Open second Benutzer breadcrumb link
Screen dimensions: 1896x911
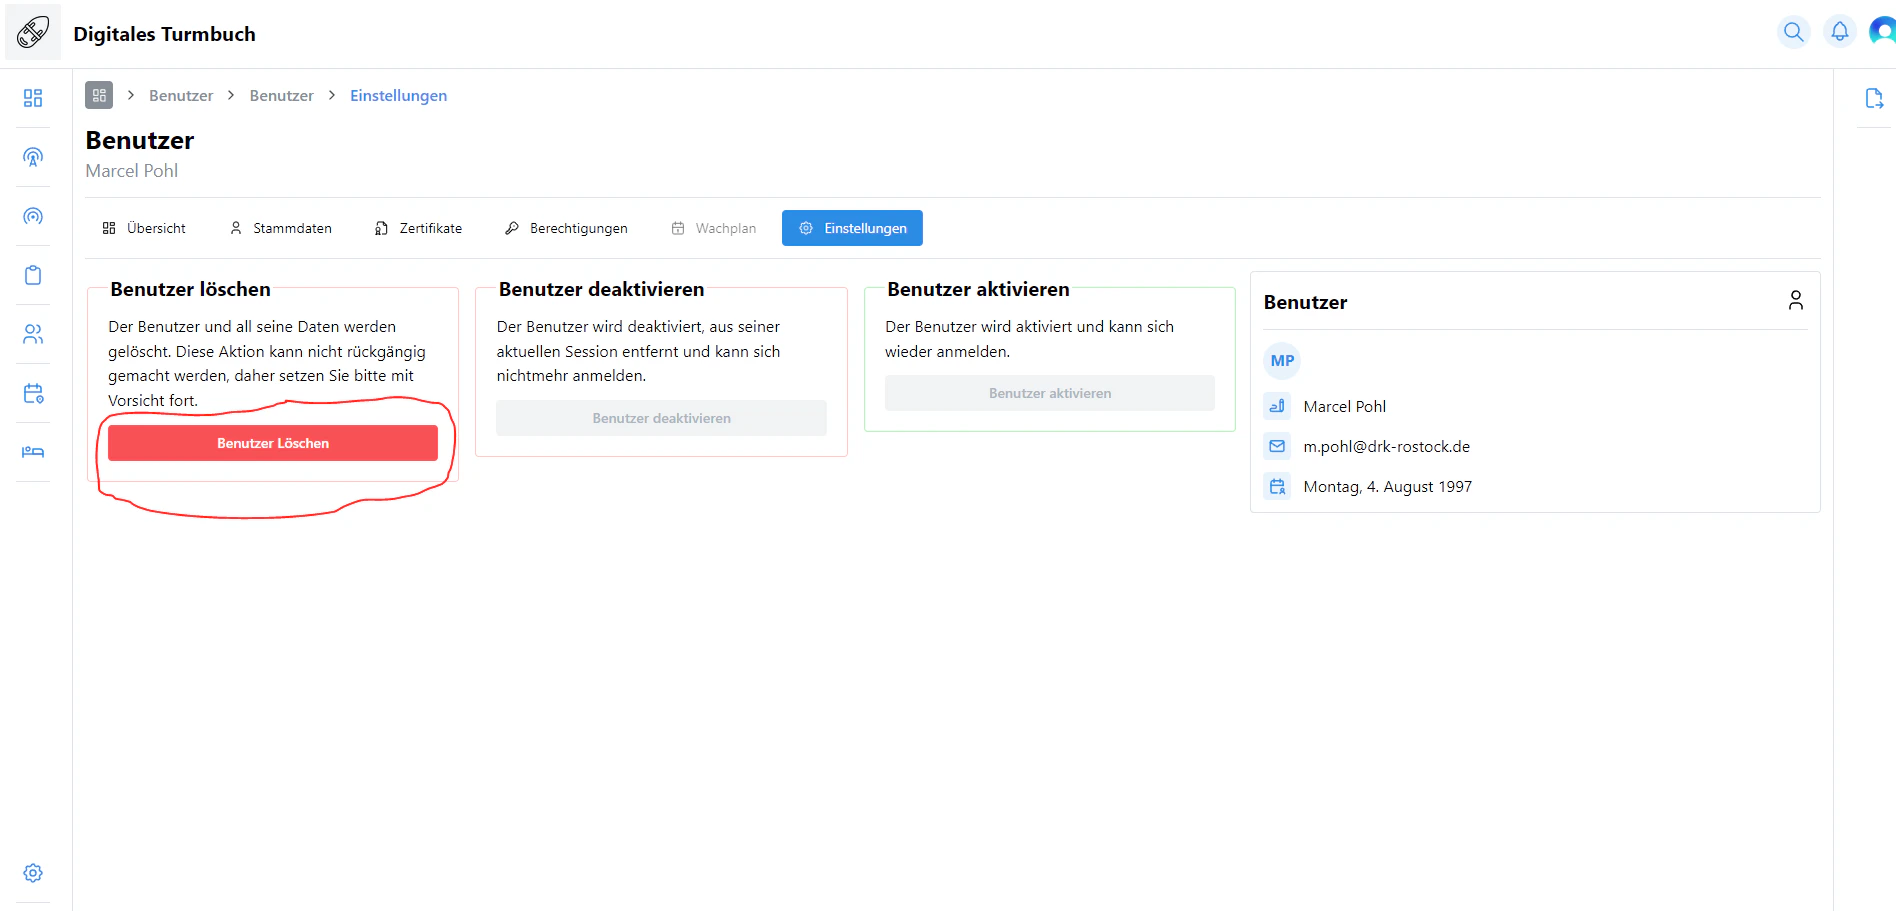tap(281, 95)
